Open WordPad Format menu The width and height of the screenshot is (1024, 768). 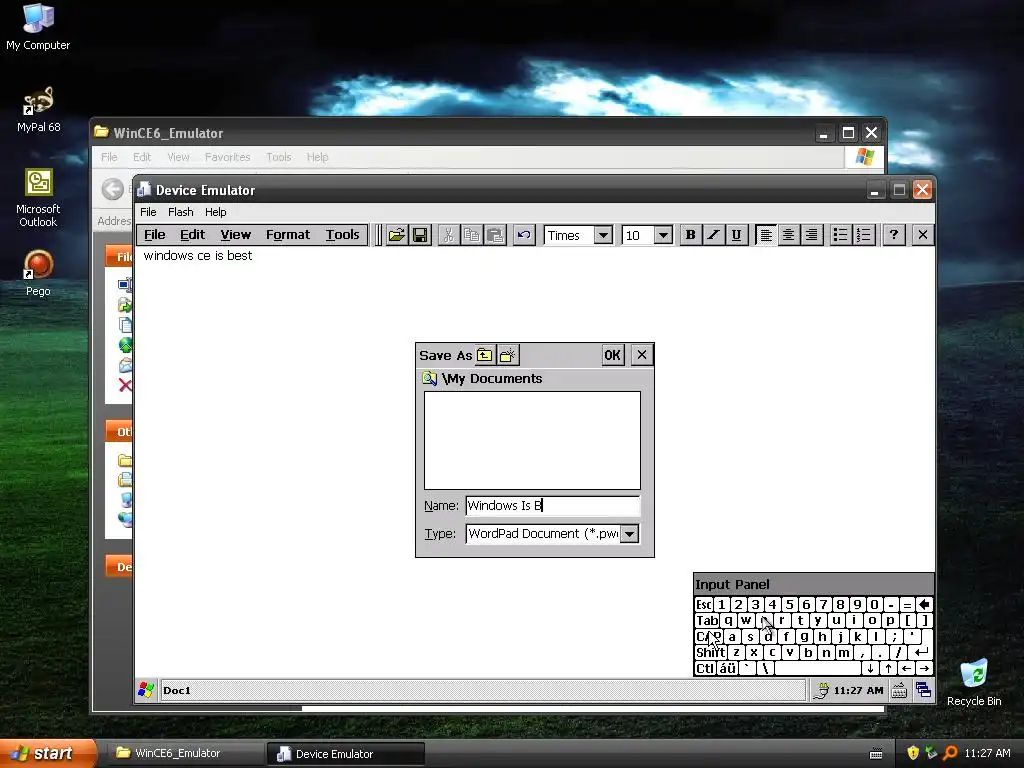click(x=288, y=235)
